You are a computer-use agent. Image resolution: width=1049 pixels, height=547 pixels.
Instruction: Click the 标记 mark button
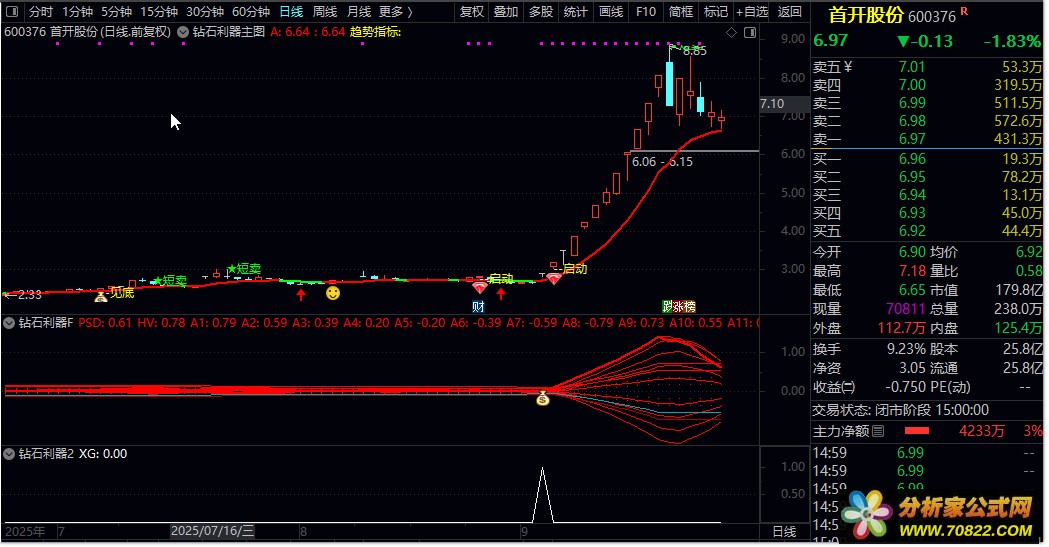tap(715, 11)
